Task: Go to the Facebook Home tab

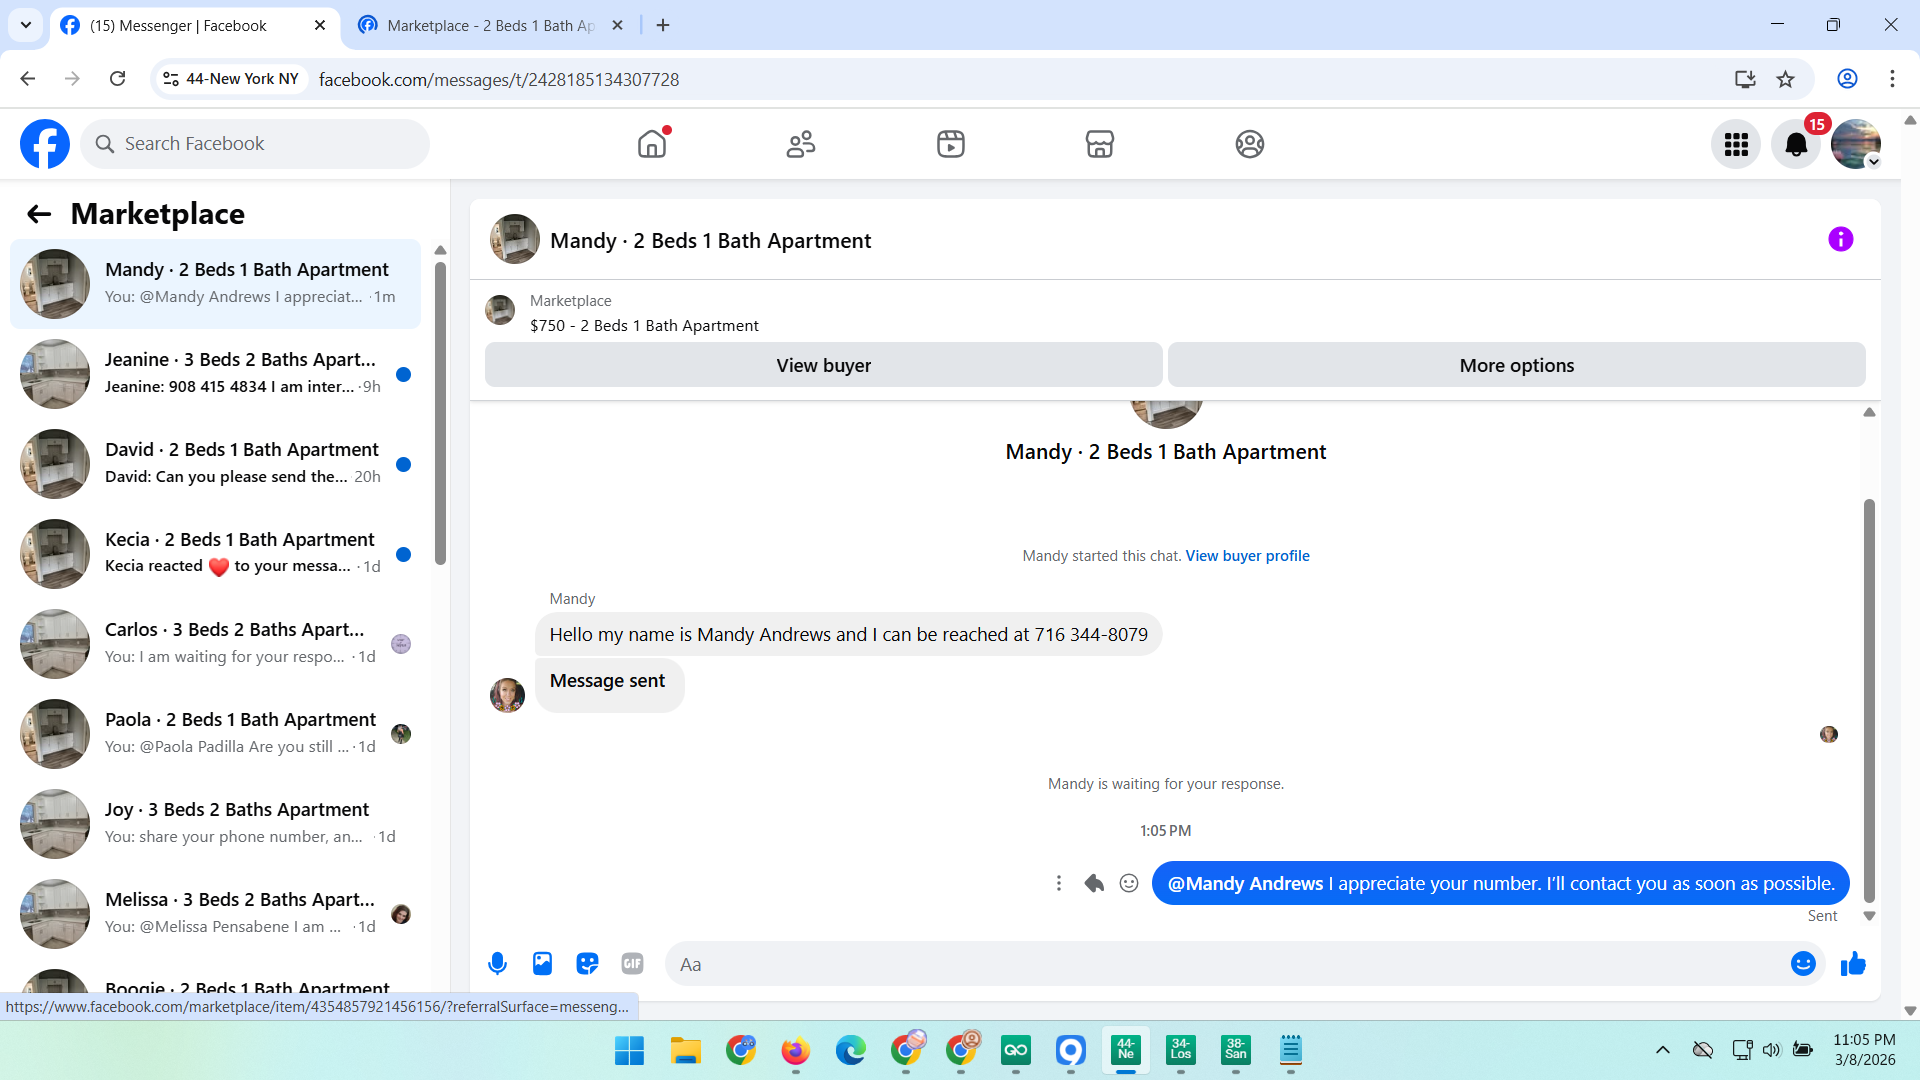Action: [x=651, y=145]
